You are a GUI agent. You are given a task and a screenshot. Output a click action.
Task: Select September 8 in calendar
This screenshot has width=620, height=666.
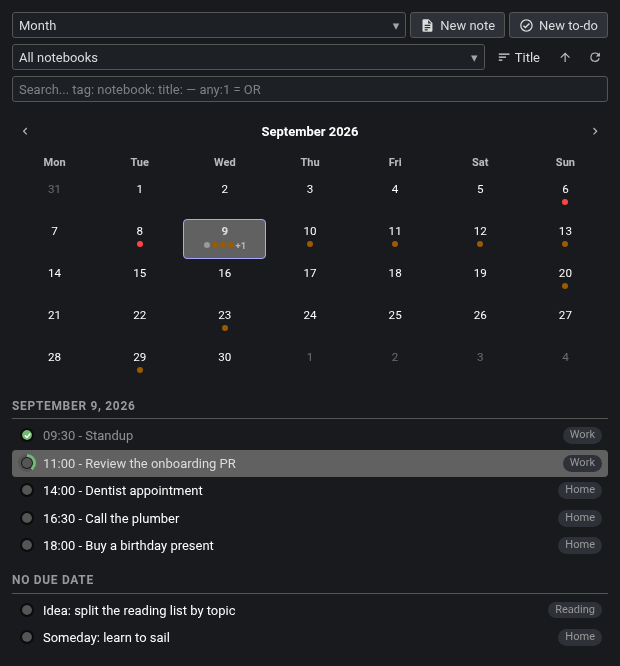point(140,239)
